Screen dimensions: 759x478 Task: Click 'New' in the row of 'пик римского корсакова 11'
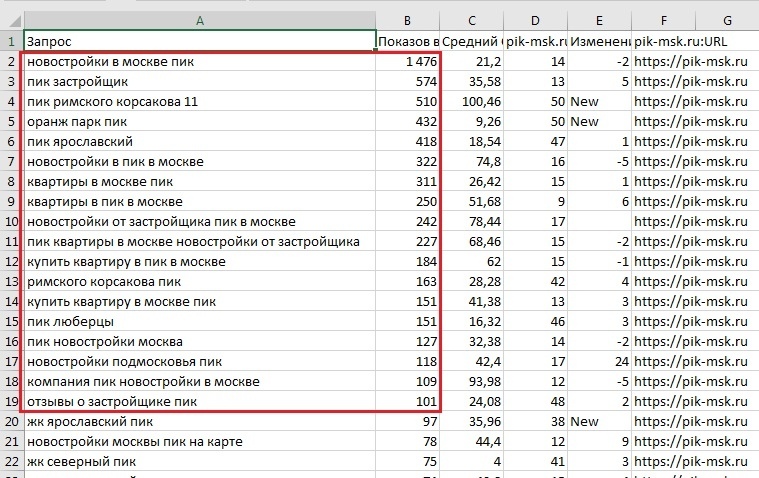pos(599,102)
